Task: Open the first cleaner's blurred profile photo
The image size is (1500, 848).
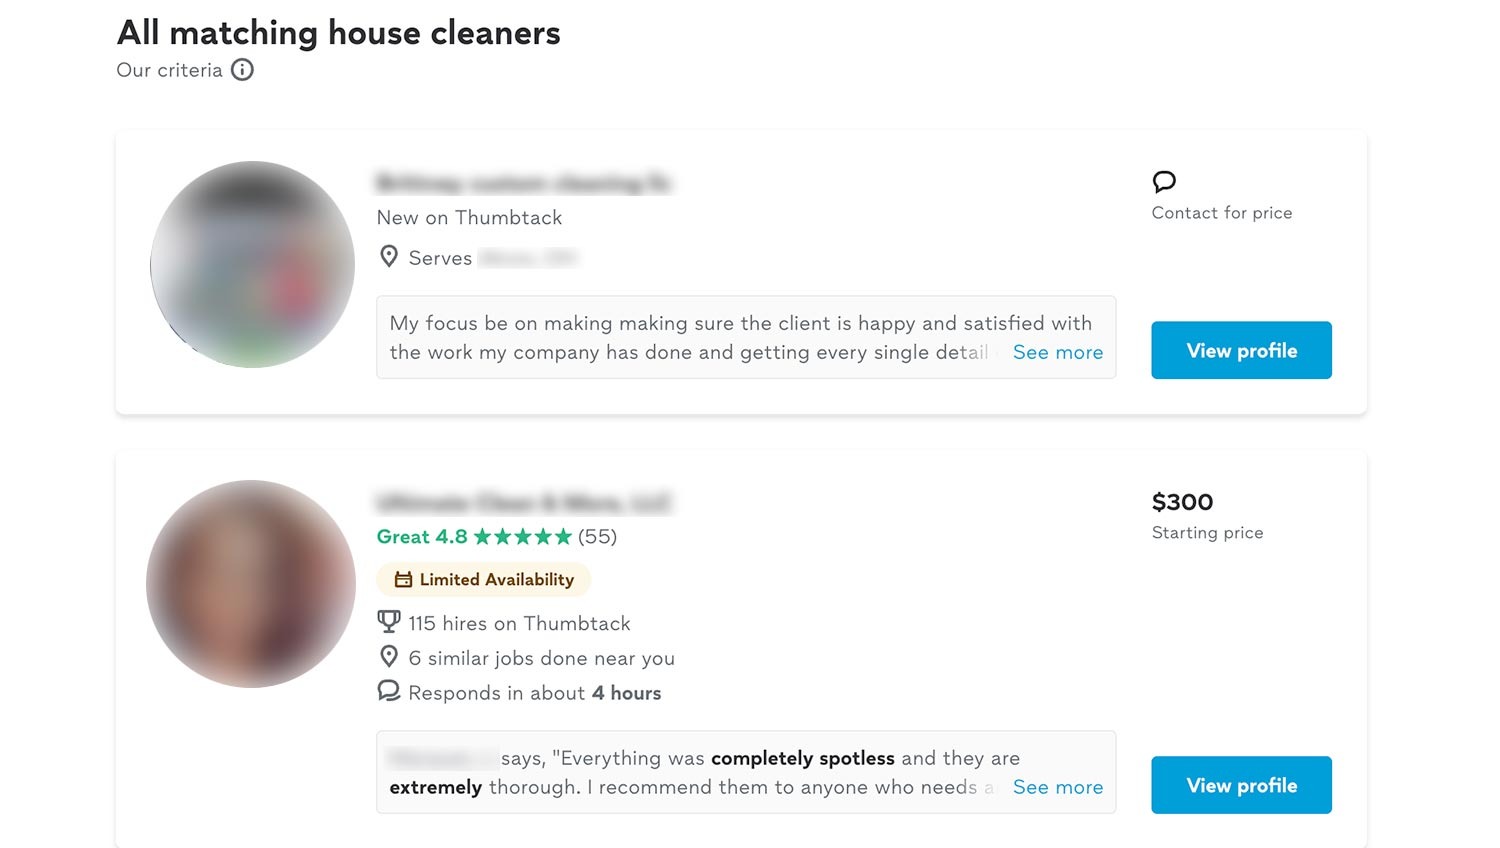Action: (253, 265)
